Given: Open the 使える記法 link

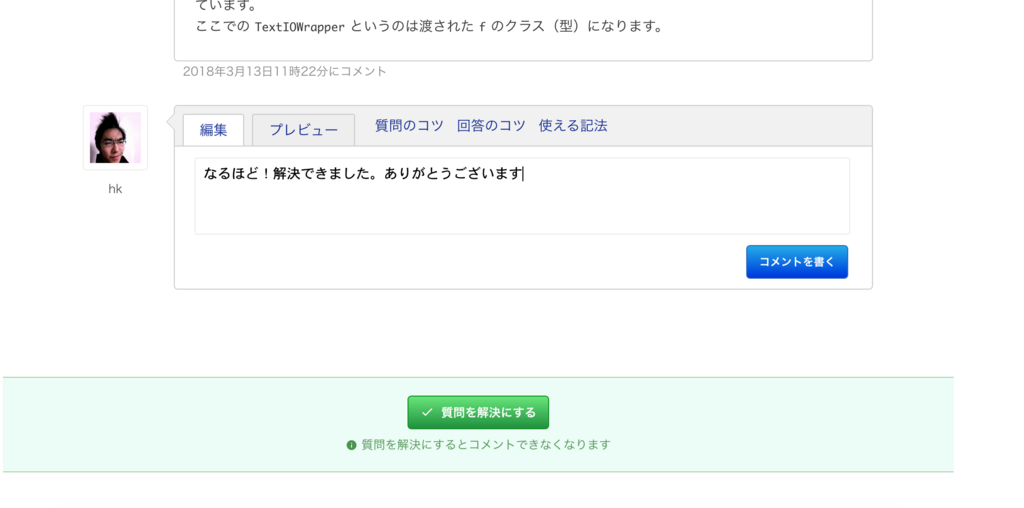Looking at the screenshot, I should click(x=573, y=126).
